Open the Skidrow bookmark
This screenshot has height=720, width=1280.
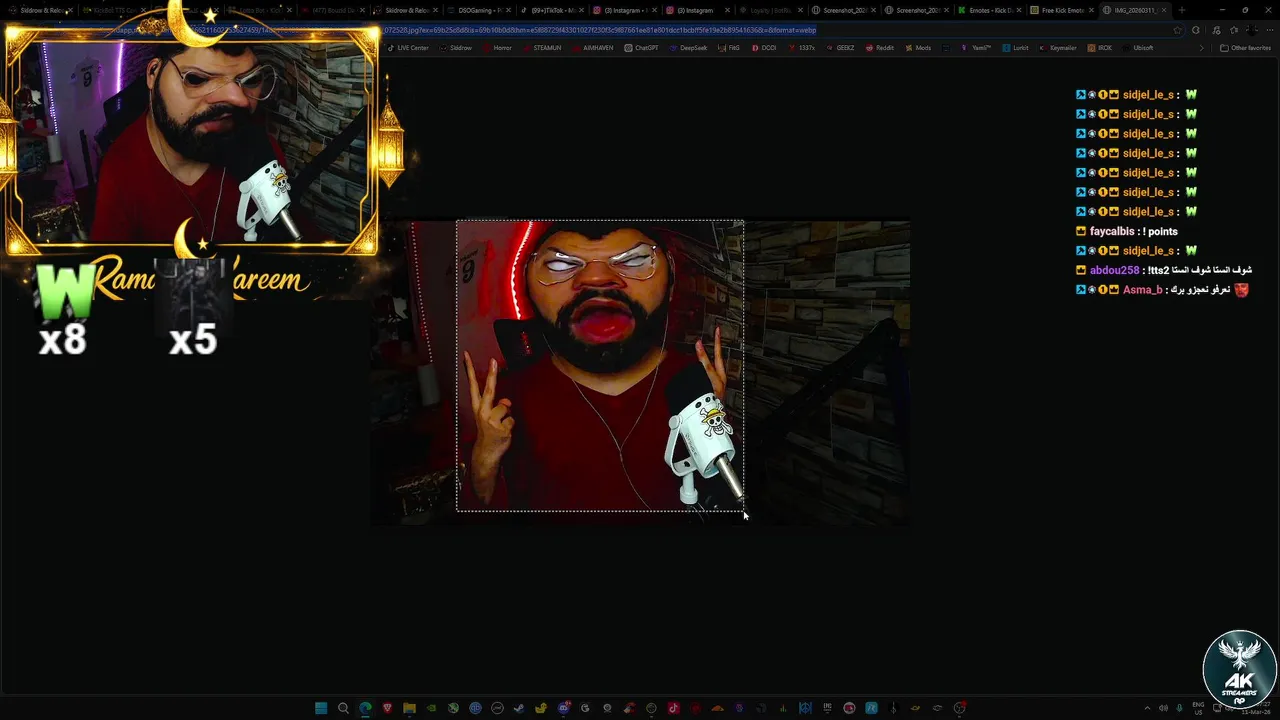tap(456, 48)
